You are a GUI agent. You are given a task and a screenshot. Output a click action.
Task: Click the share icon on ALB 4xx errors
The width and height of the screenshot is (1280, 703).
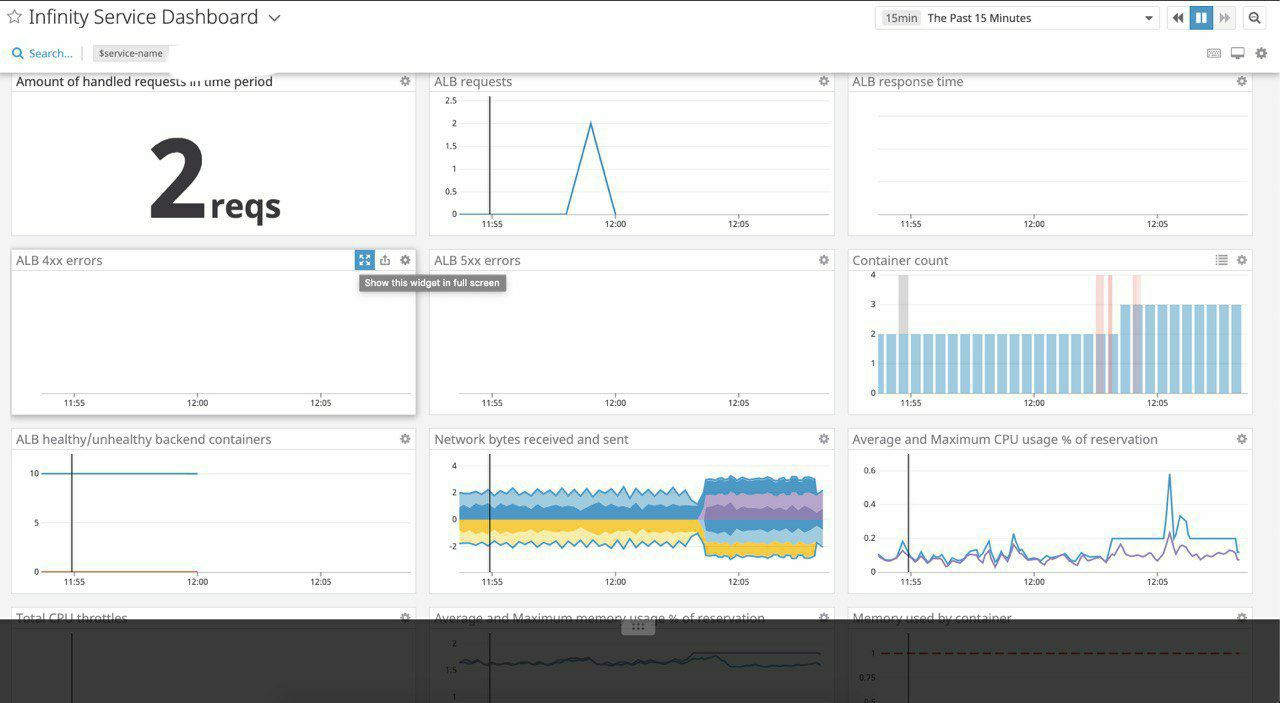coord(385,260)
